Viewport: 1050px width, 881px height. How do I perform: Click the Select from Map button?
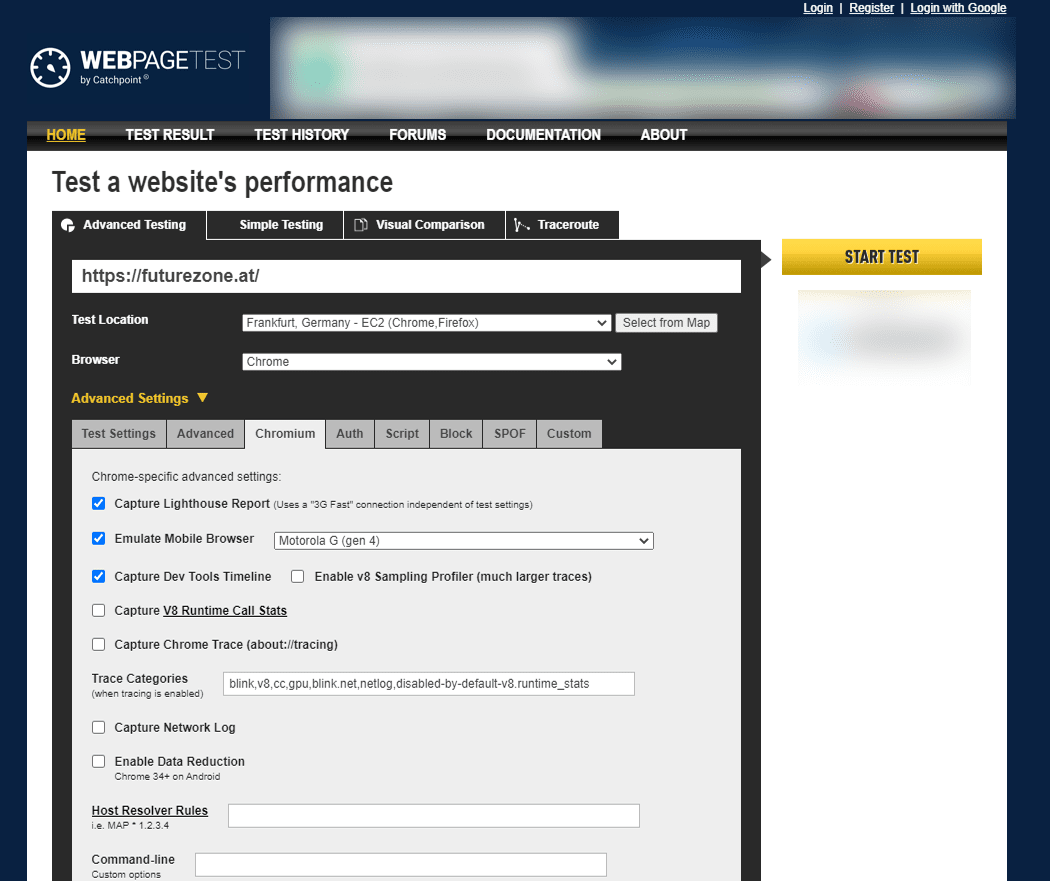coord(666,323)
